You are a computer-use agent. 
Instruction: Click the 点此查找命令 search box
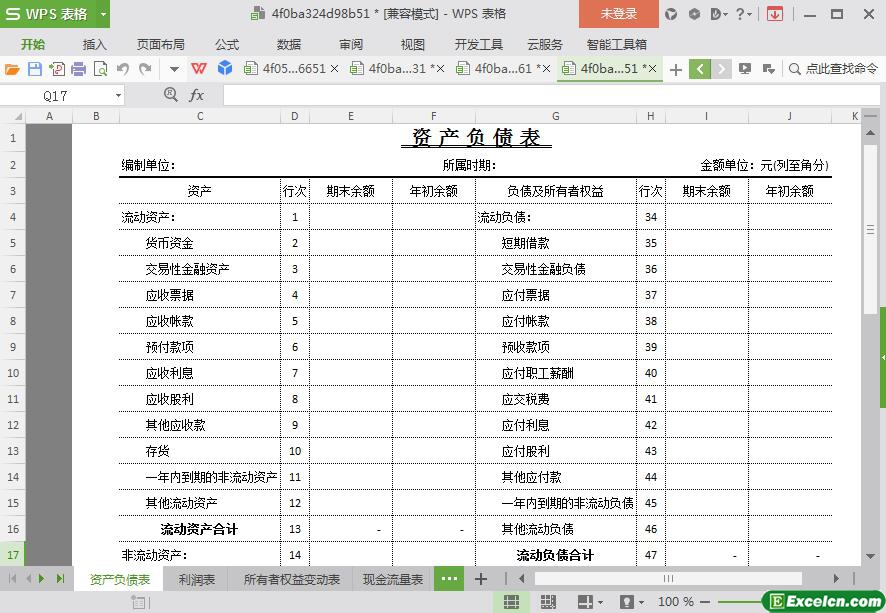(x=833, y=69)
